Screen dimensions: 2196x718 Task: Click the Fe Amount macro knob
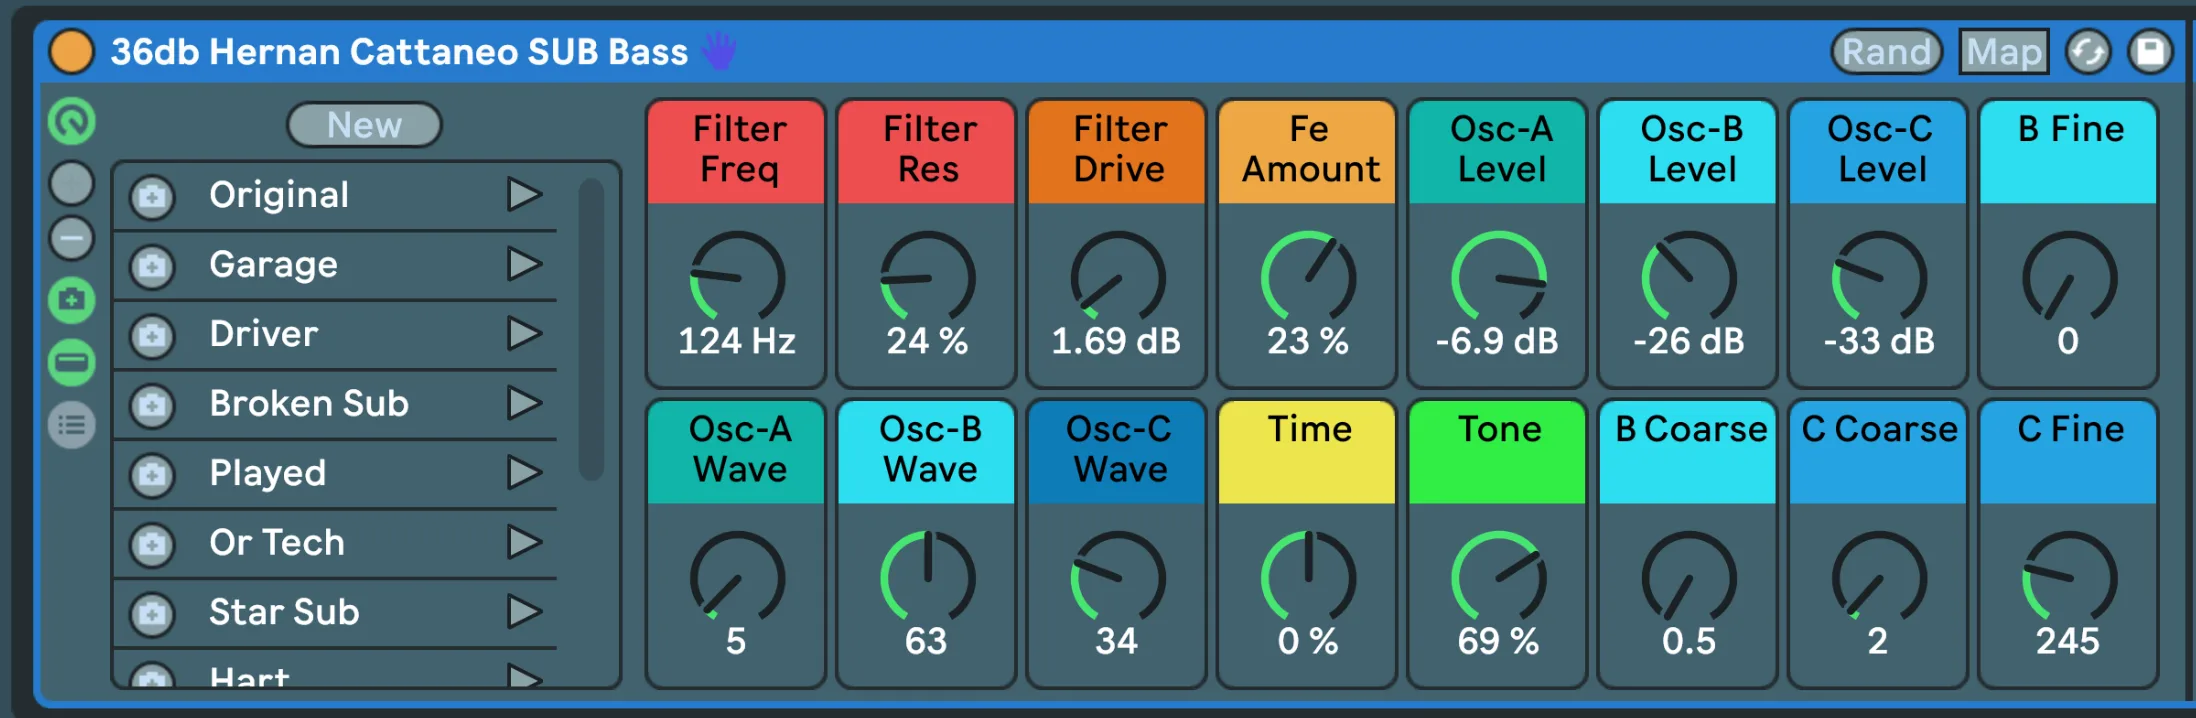pyautogui.click(x=1308, y=278)
